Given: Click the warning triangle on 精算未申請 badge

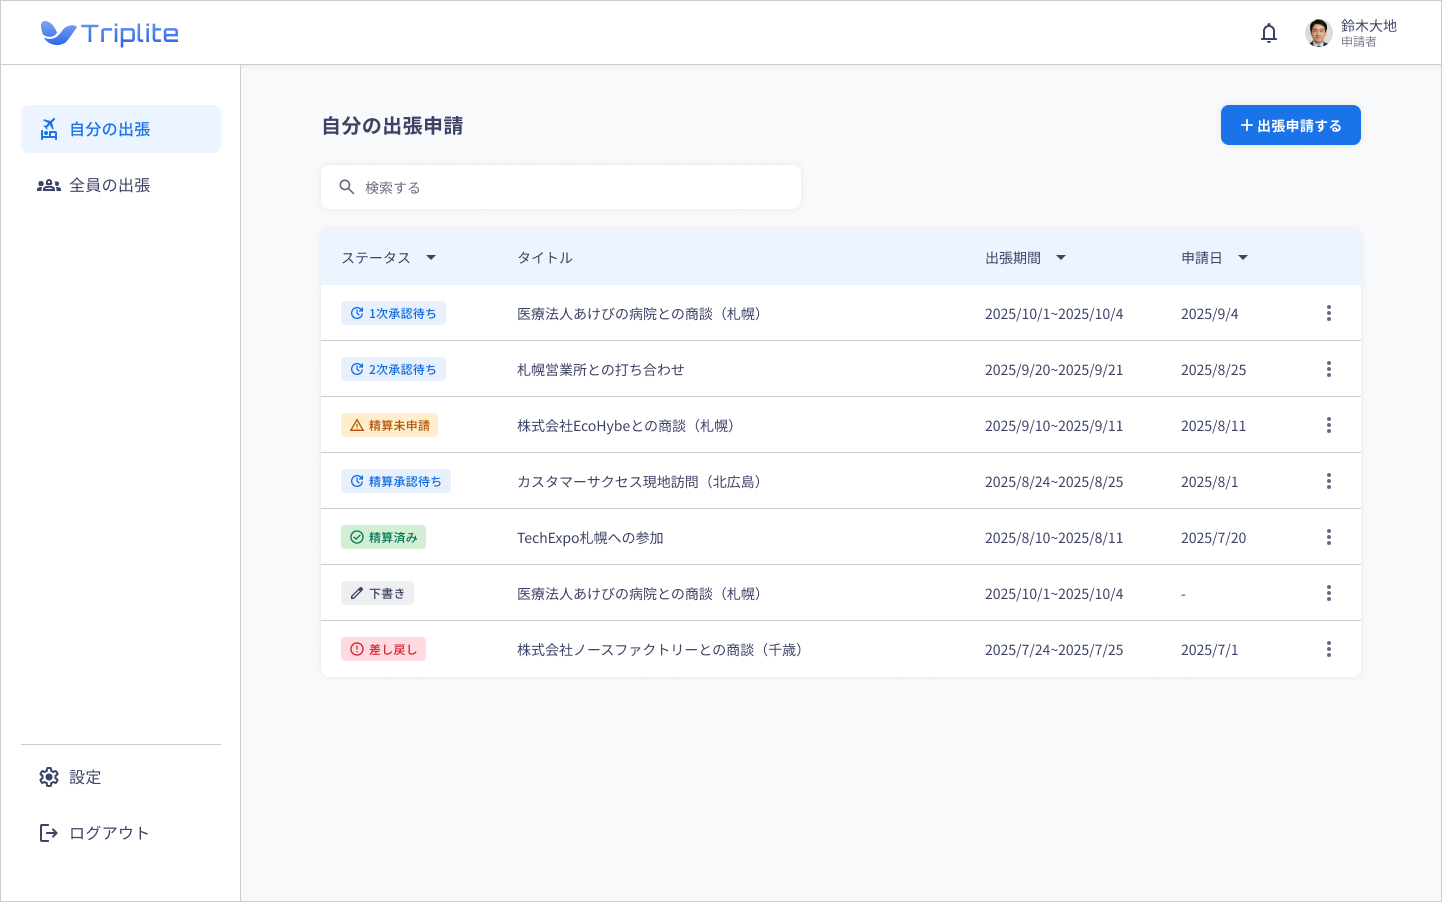Looking at the screenshot, I should tap(357, 424).
